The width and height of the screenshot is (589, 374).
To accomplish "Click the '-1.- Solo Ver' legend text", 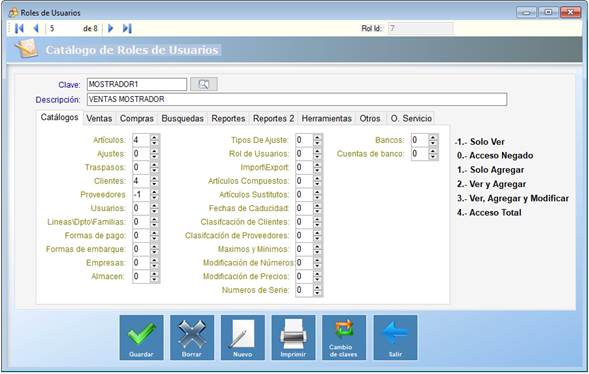I will coord(479,142).
